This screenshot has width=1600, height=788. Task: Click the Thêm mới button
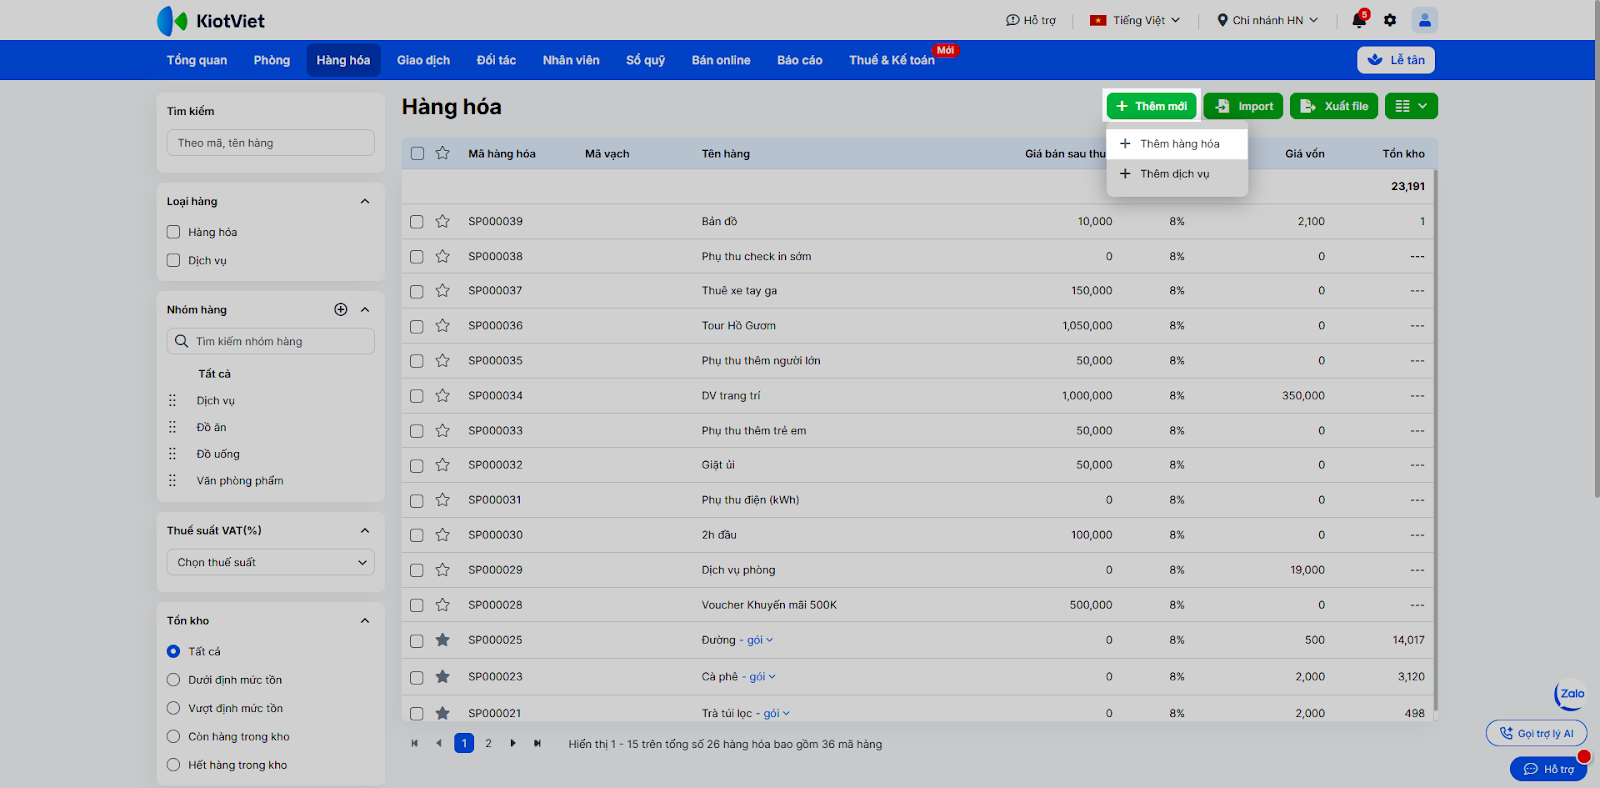(1152, 106)
